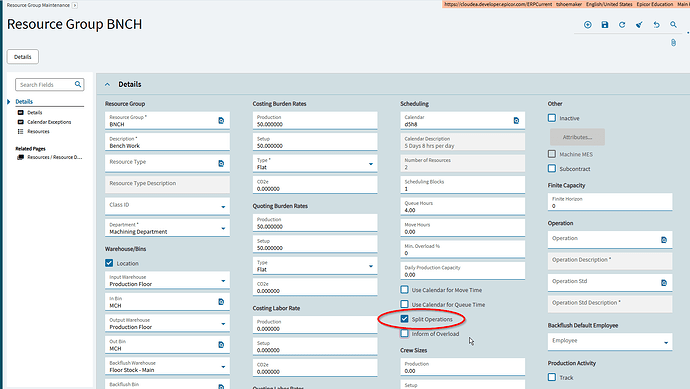Open the Backflush Default Employee dropdown

666,343
